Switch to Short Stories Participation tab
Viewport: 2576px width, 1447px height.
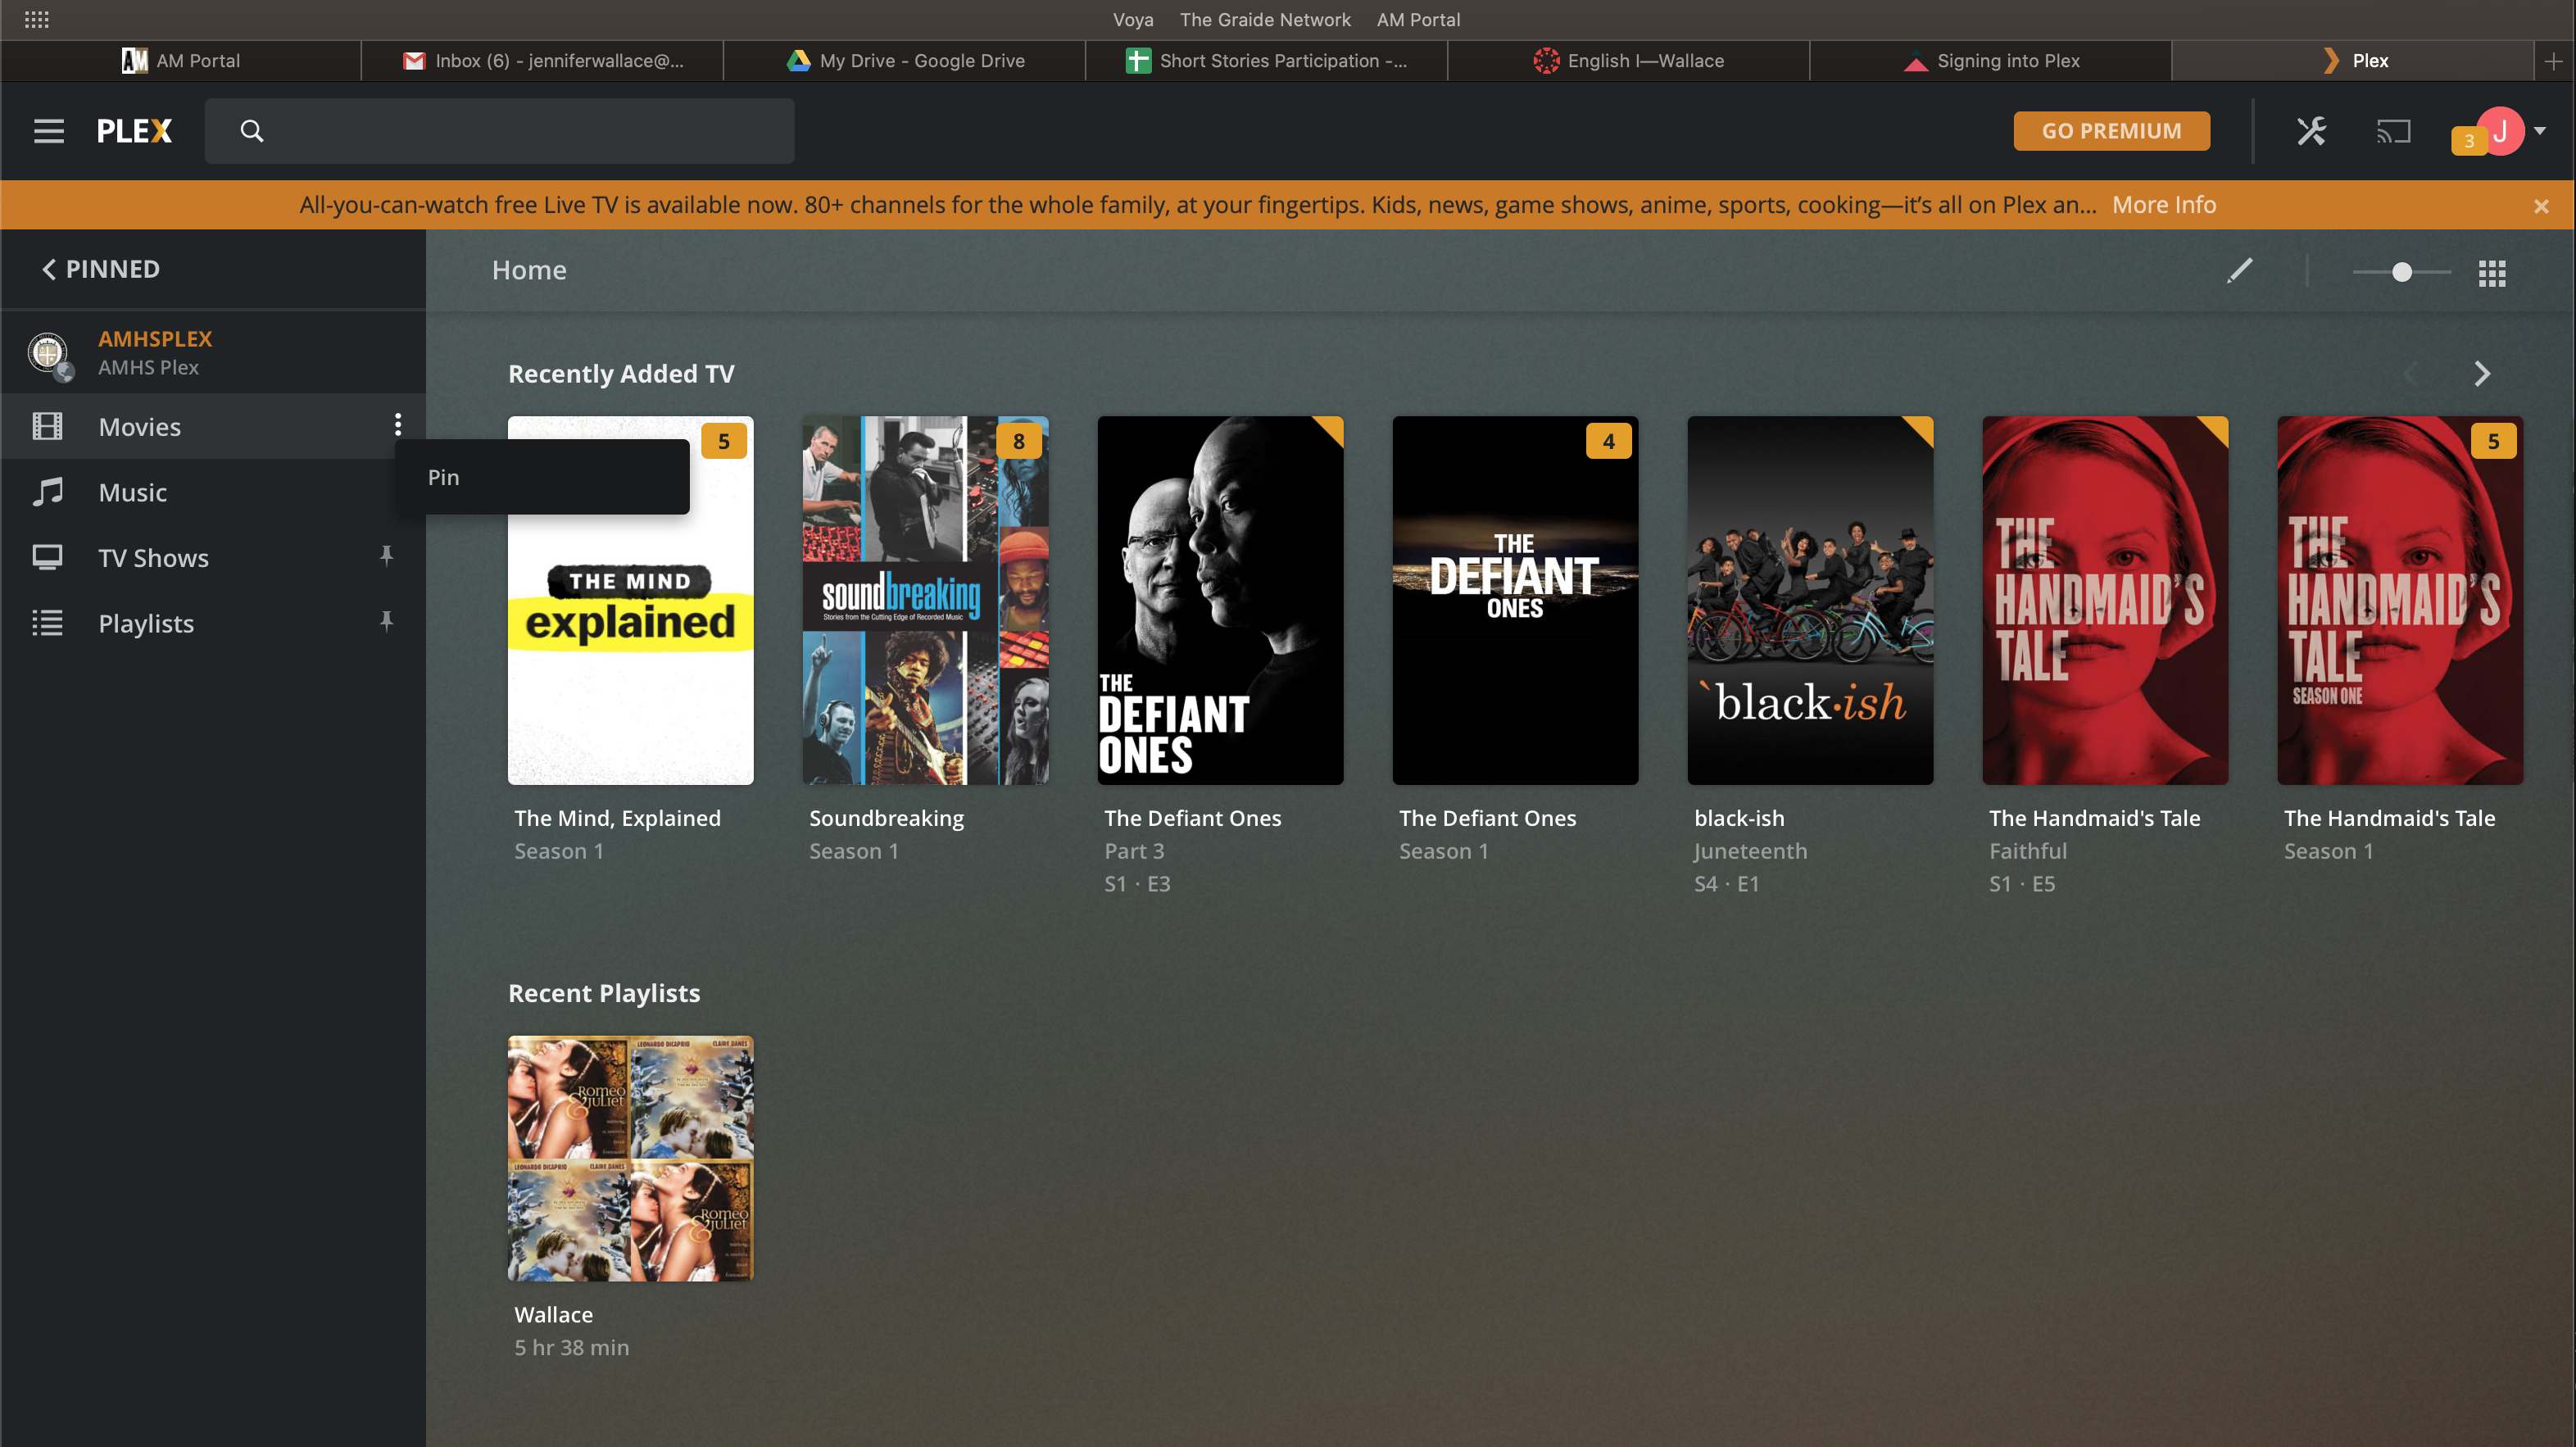coord(1267,61)
